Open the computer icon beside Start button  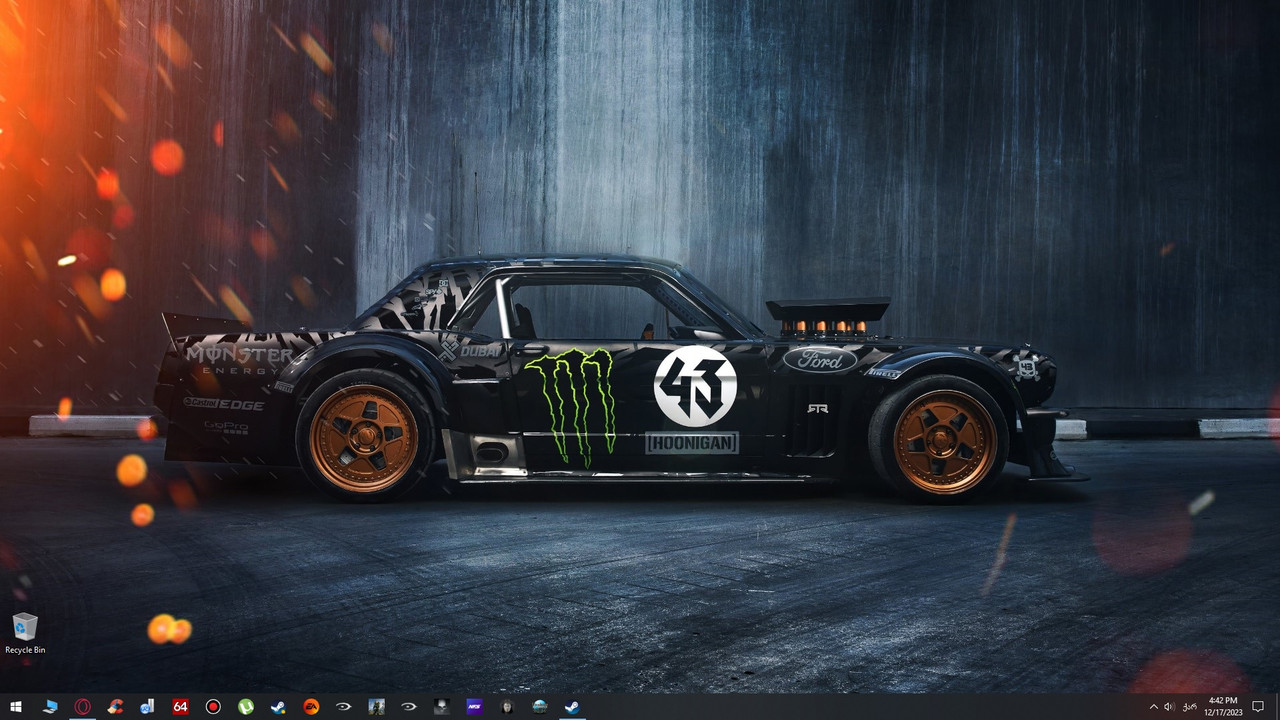point(50,707)
